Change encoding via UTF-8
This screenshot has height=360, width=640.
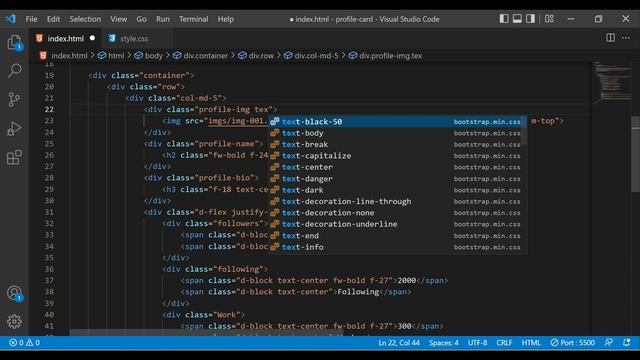(478, 342)
